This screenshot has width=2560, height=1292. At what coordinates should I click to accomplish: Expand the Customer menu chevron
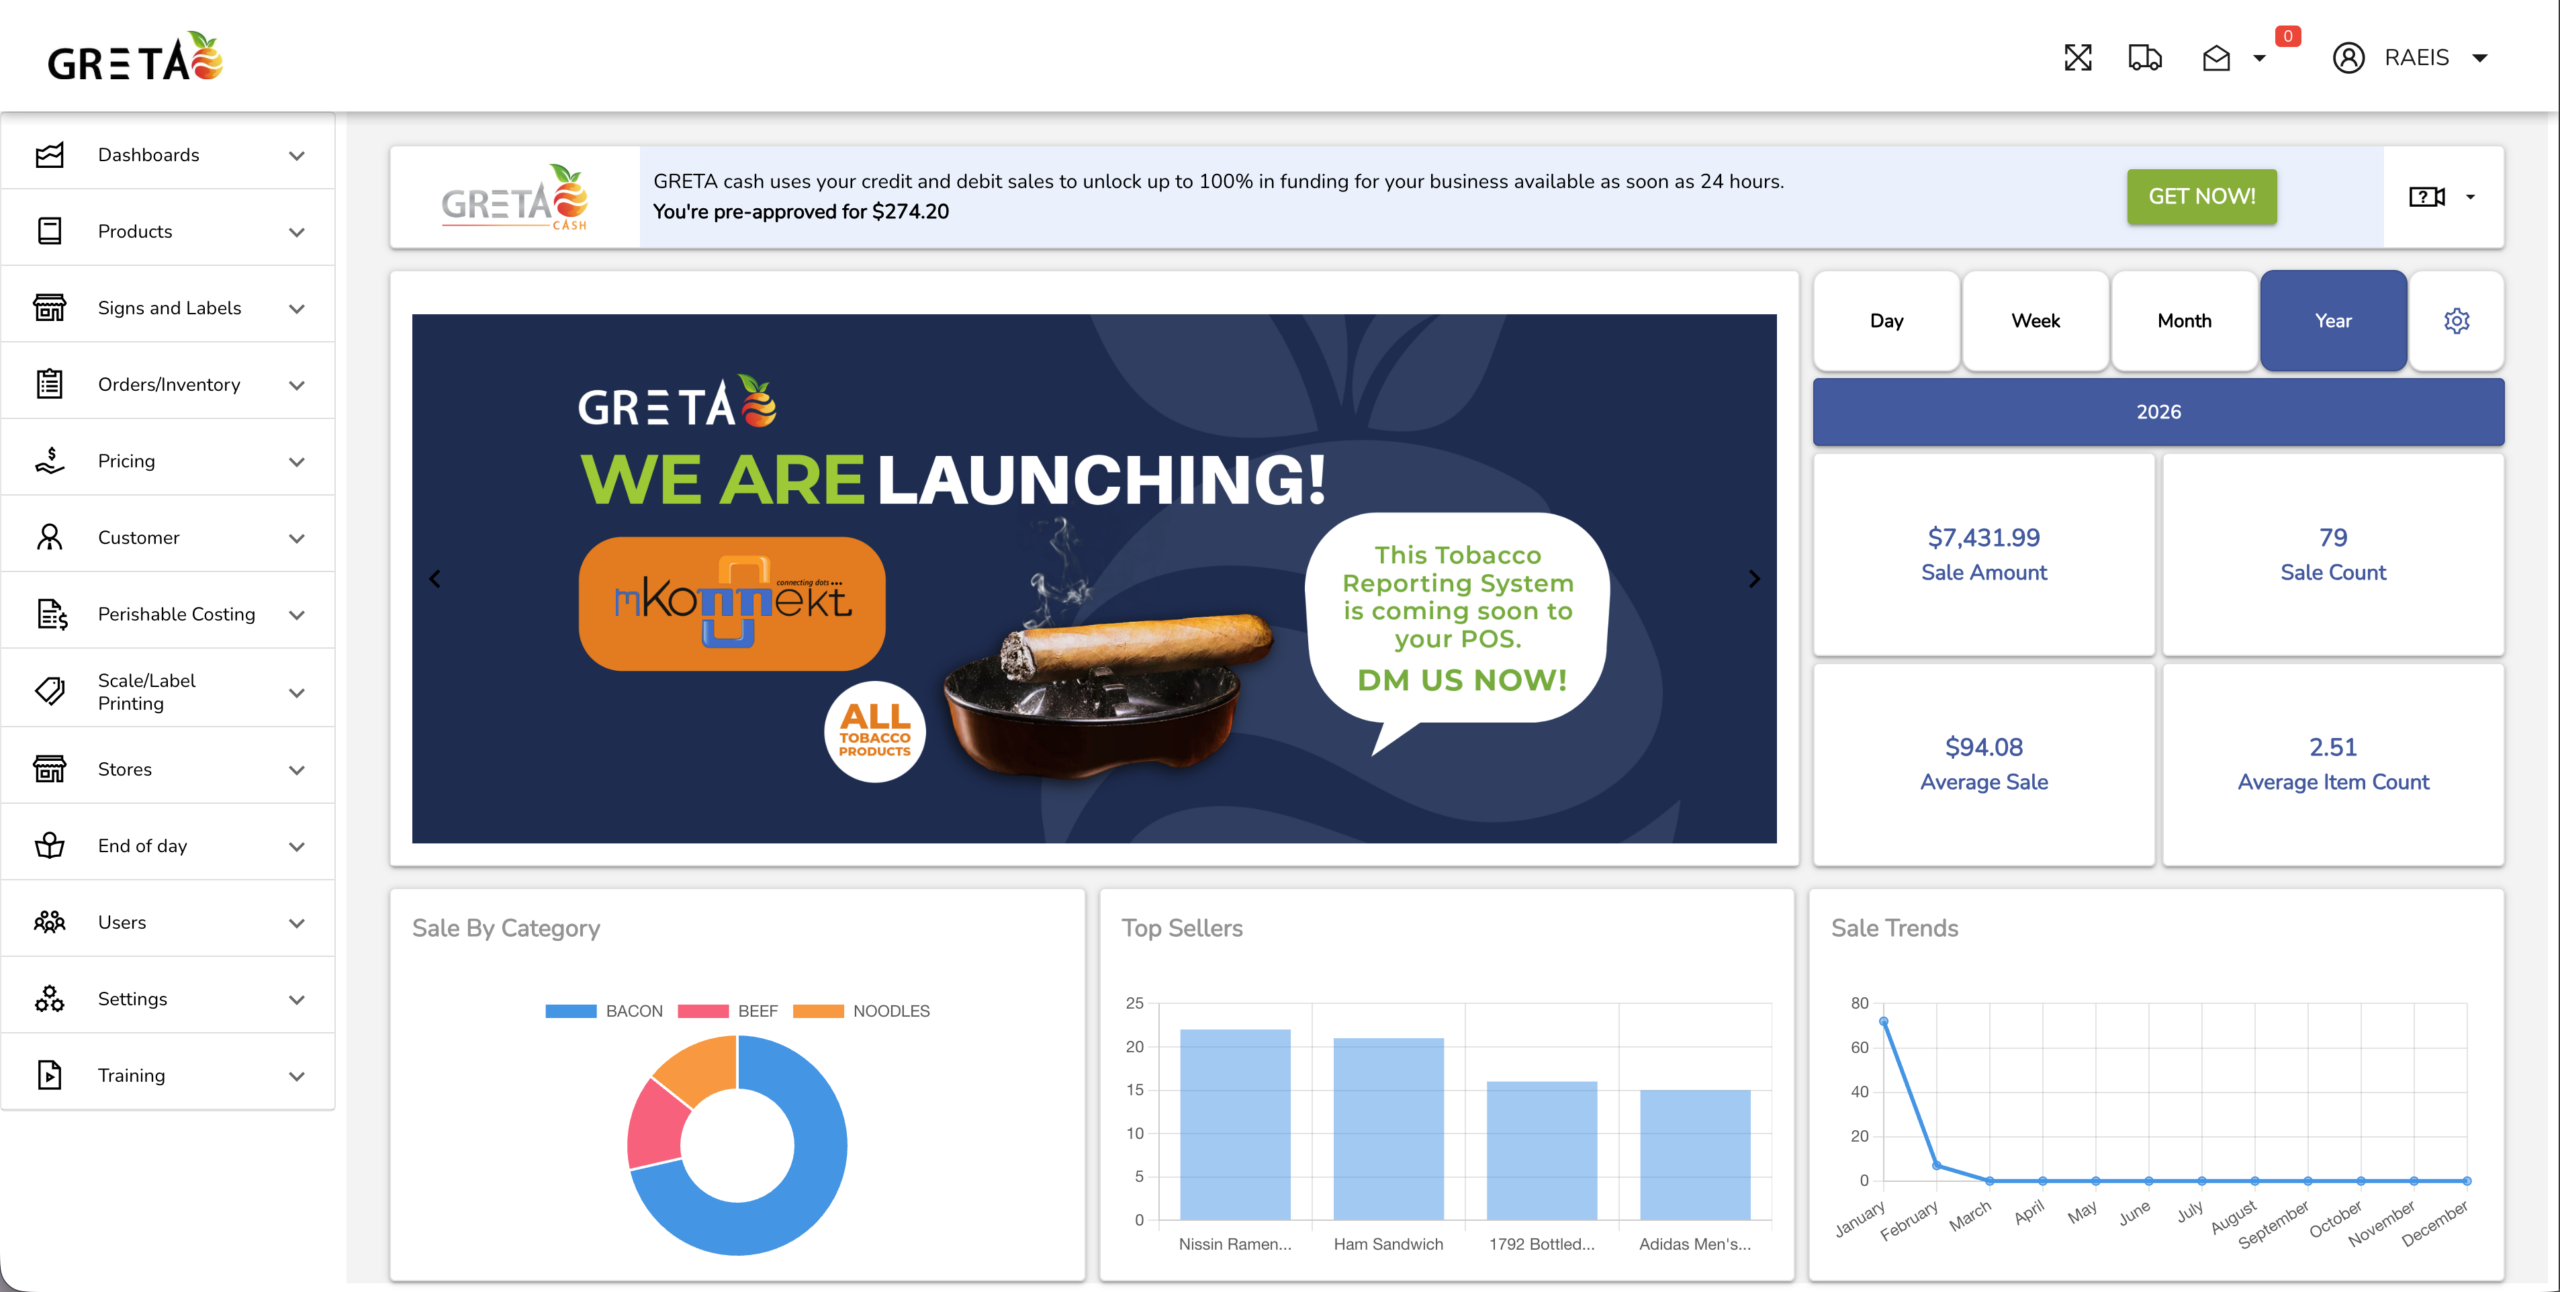[x=297, y=538]
